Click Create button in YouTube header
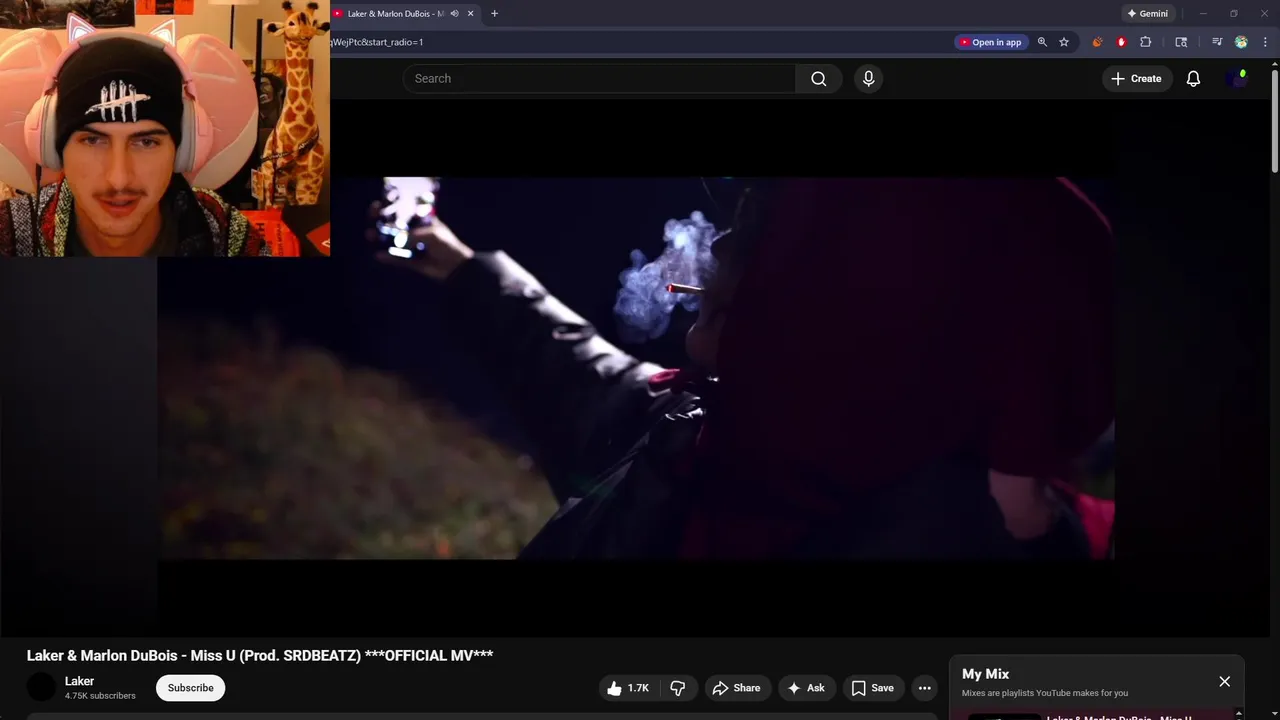The image size is (1280, 720). 1137,78
